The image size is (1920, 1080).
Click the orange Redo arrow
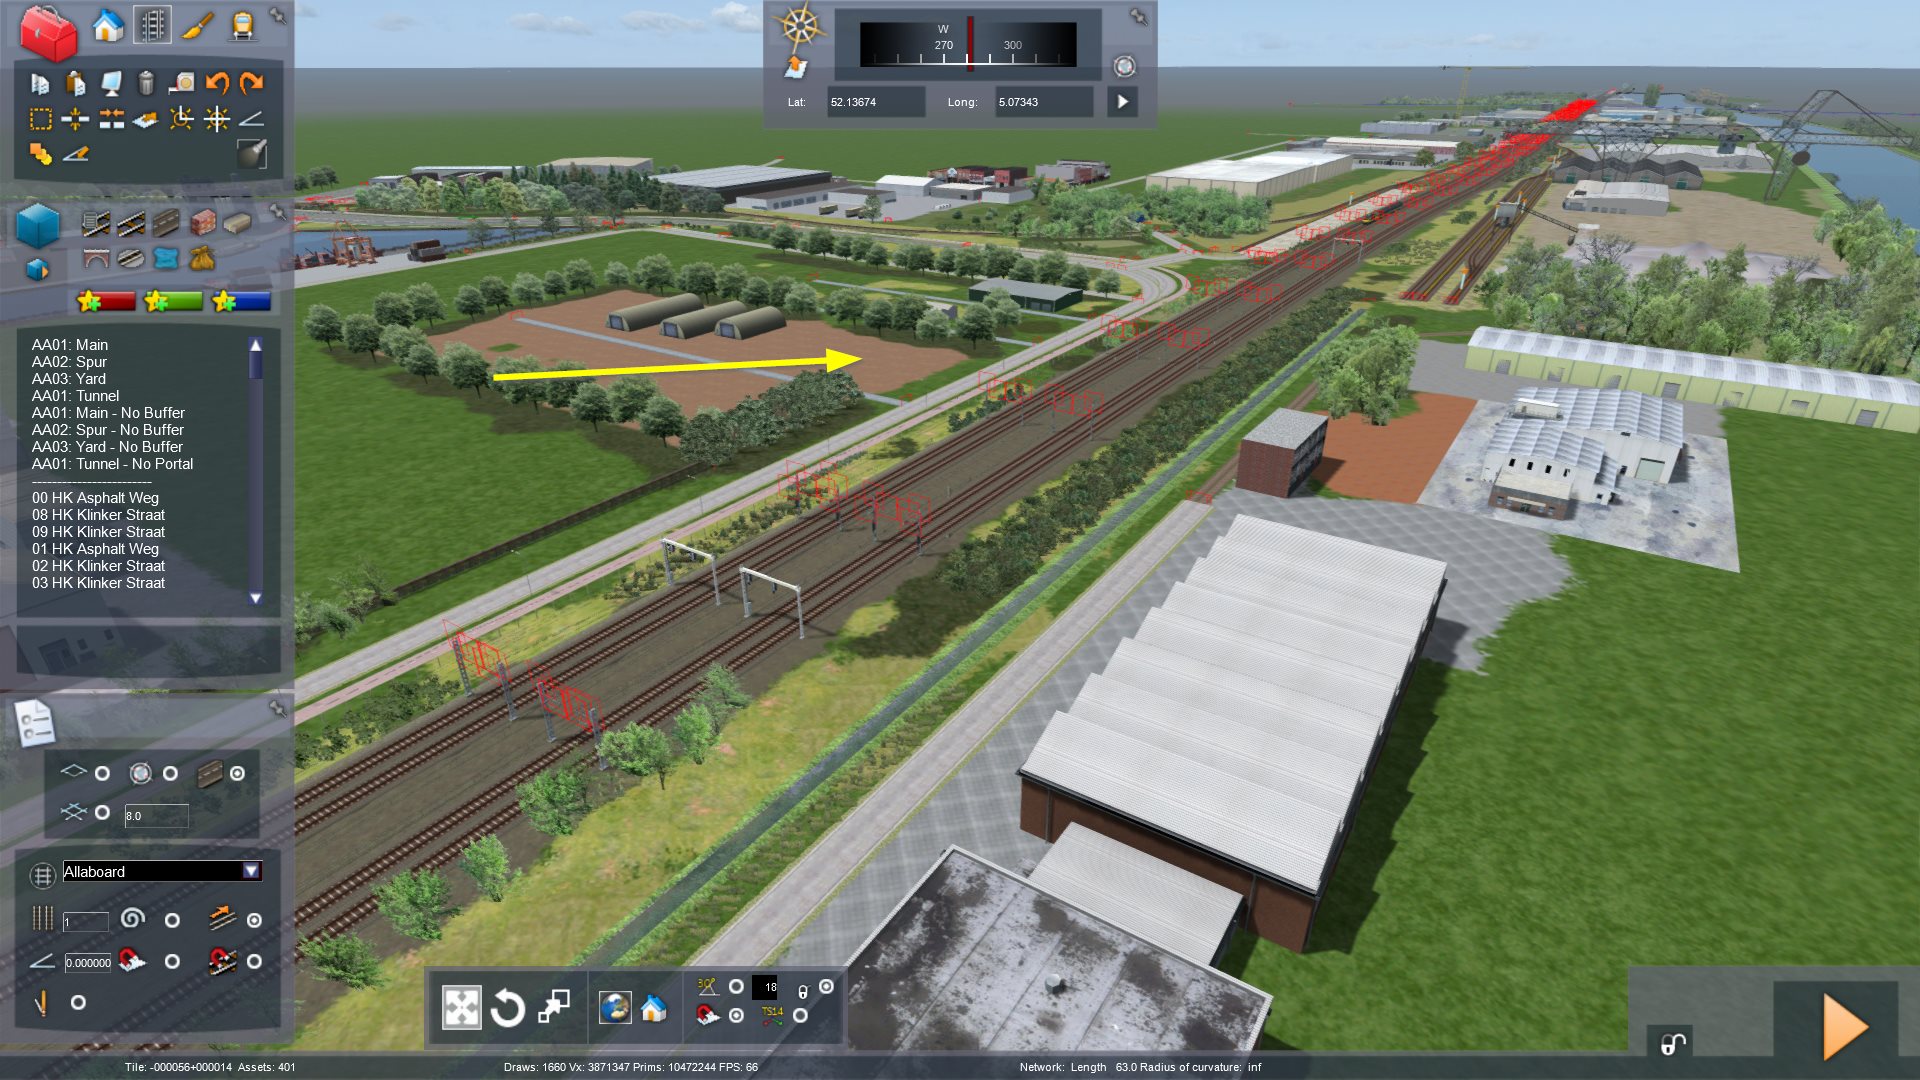pyautogui.click(x=252, y=83)
